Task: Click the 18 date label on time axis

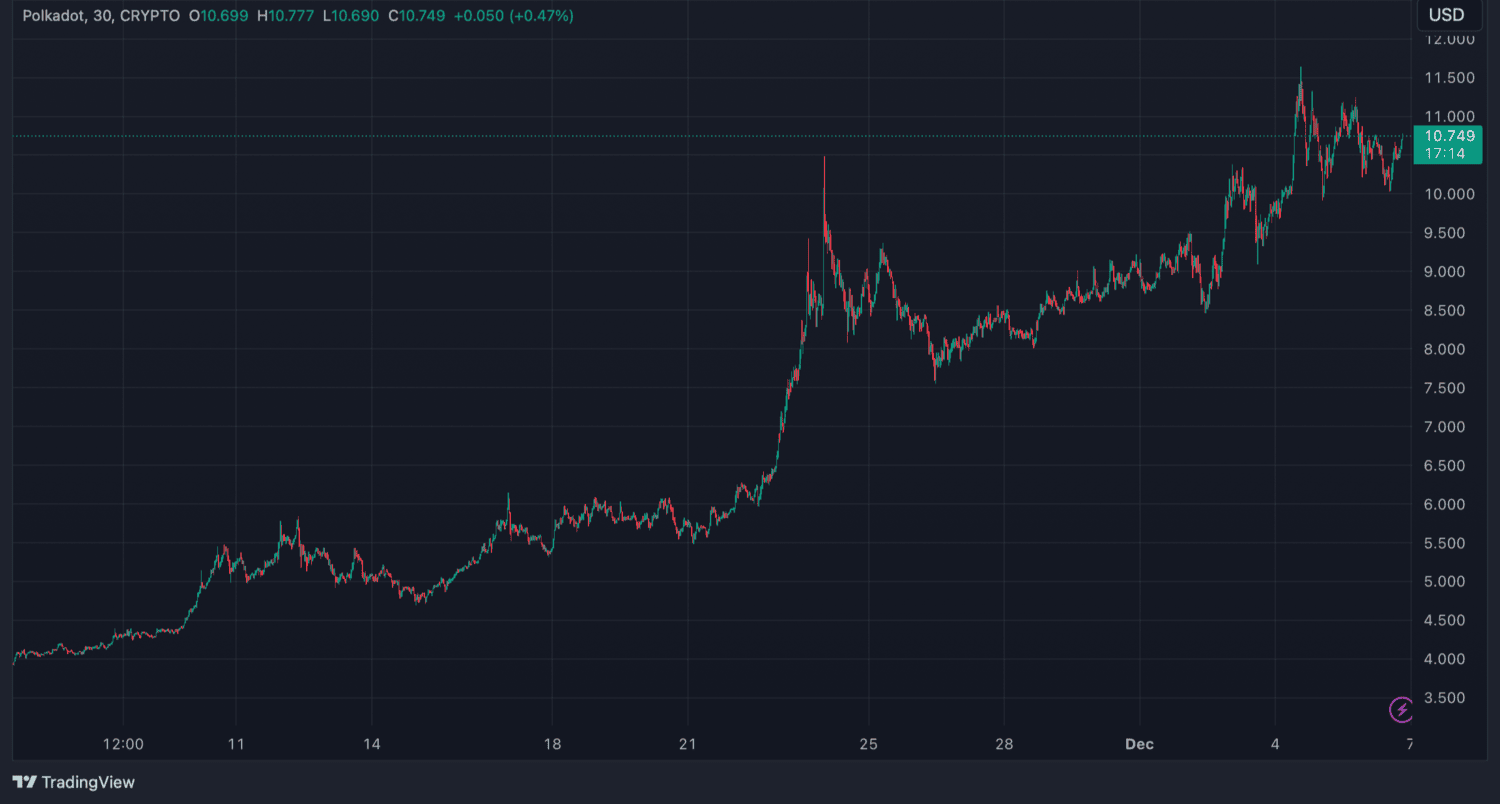Action: tap(552, 744)
